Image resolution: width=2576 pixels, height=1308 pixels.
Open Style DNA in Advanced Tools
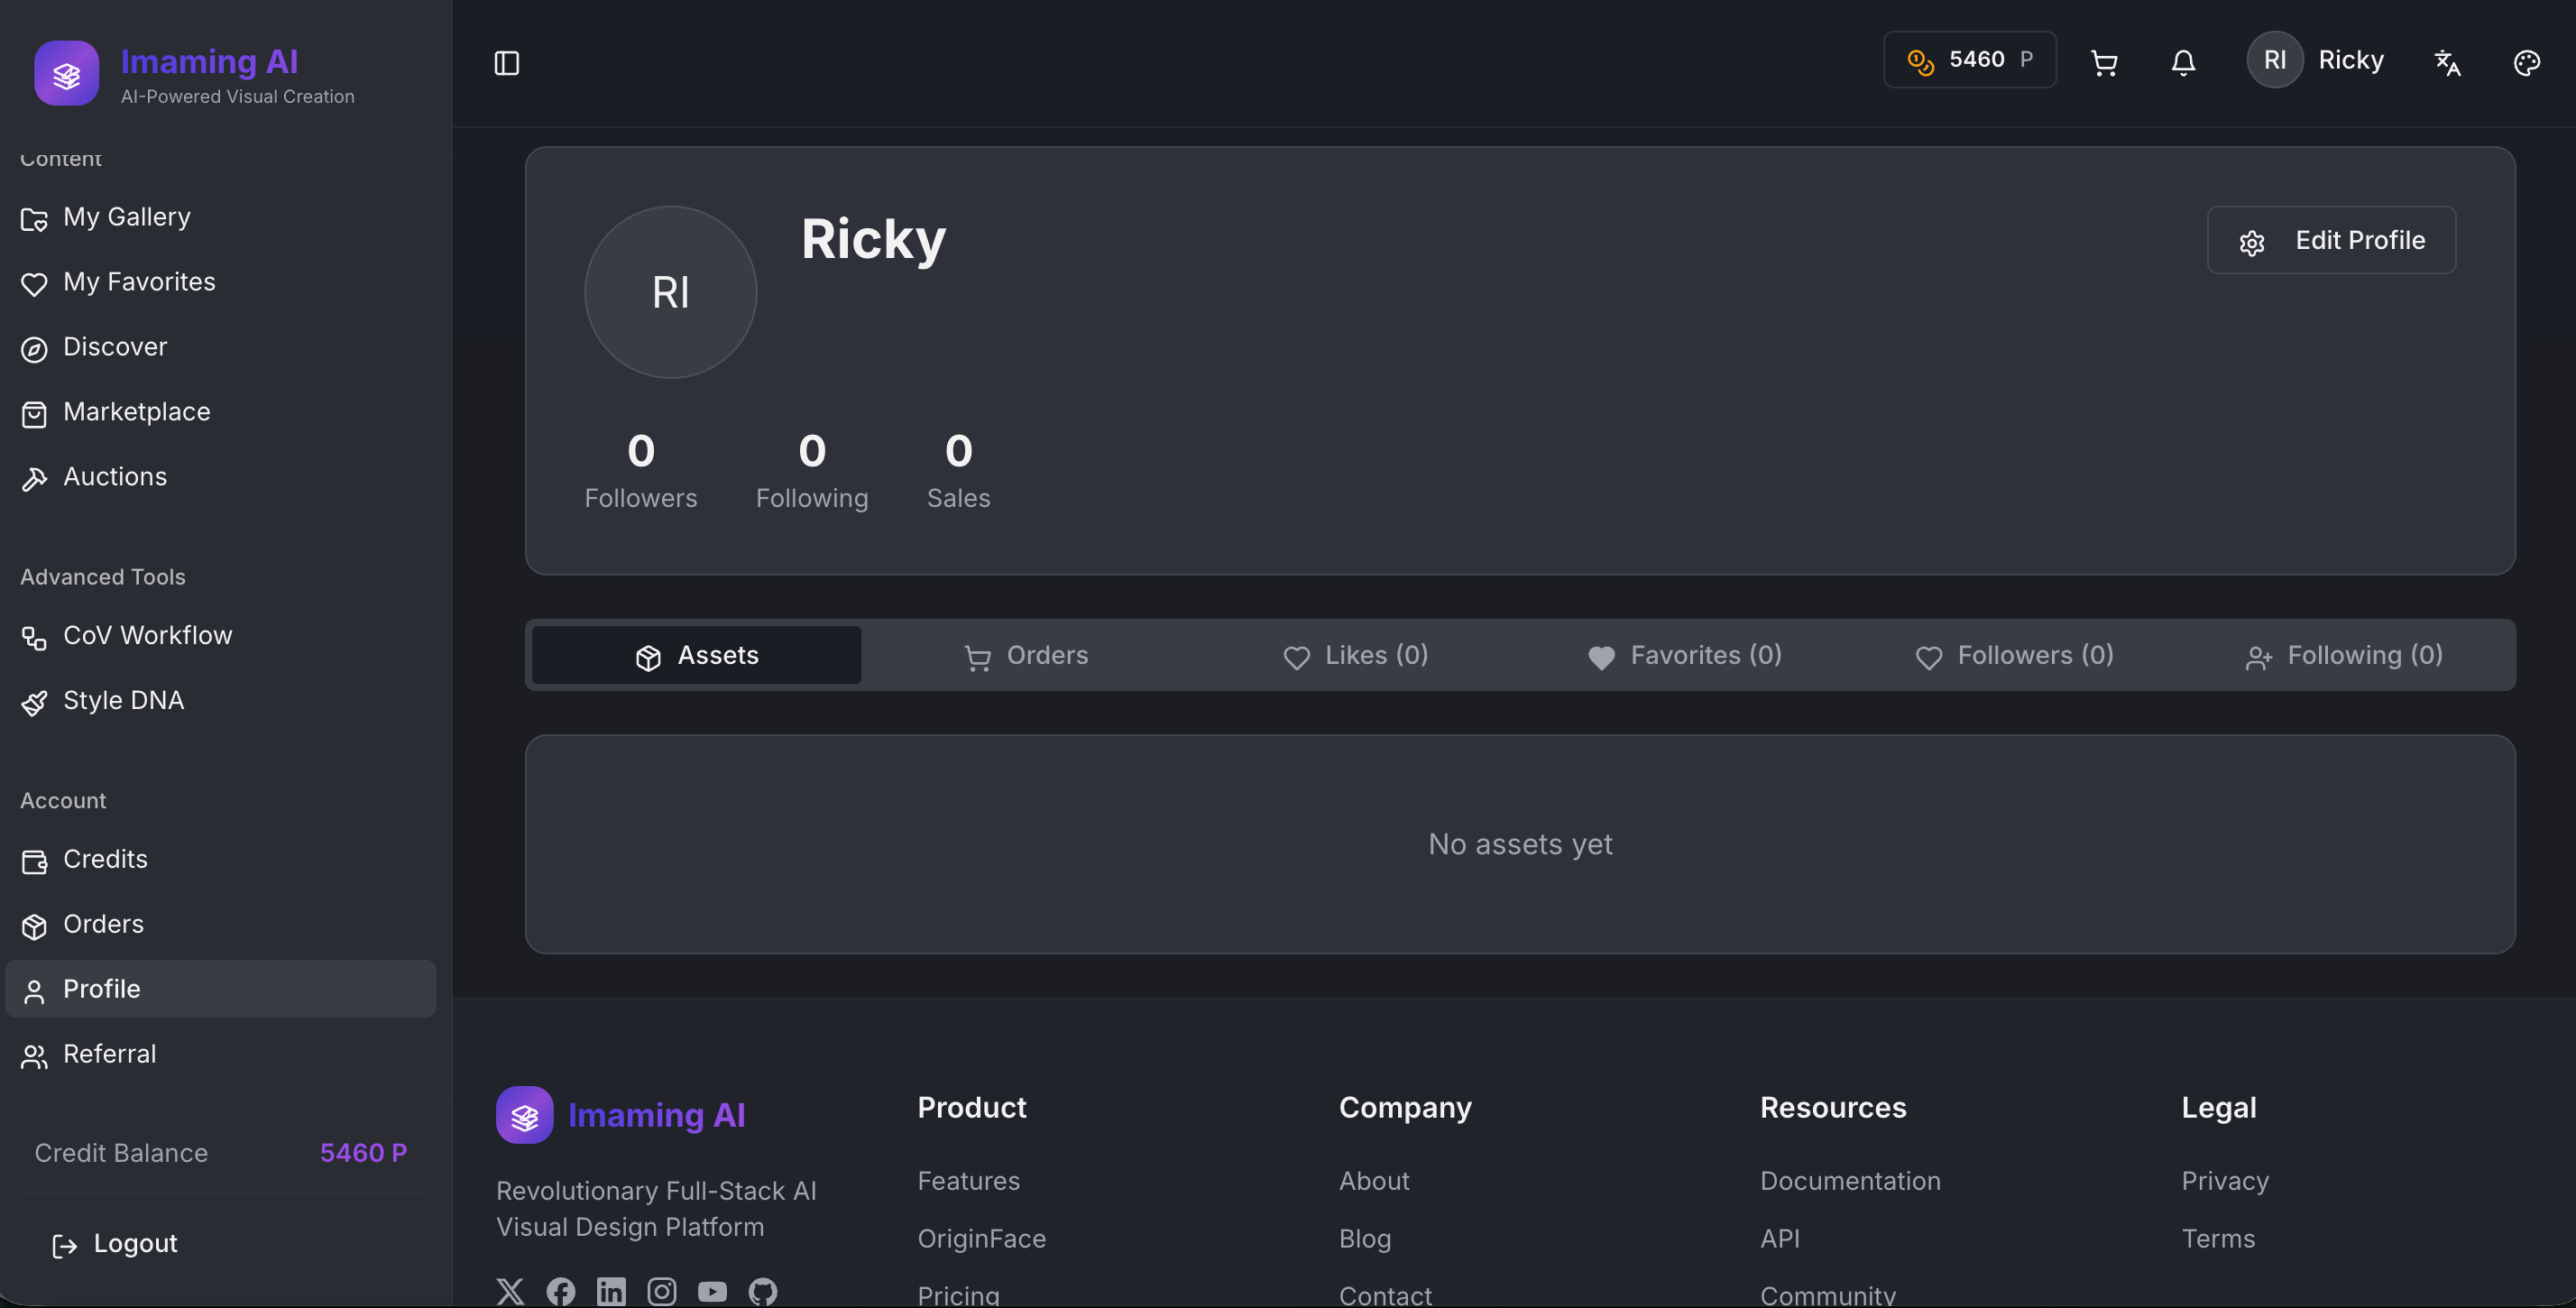pyautogui.click(x=123, y=701)
